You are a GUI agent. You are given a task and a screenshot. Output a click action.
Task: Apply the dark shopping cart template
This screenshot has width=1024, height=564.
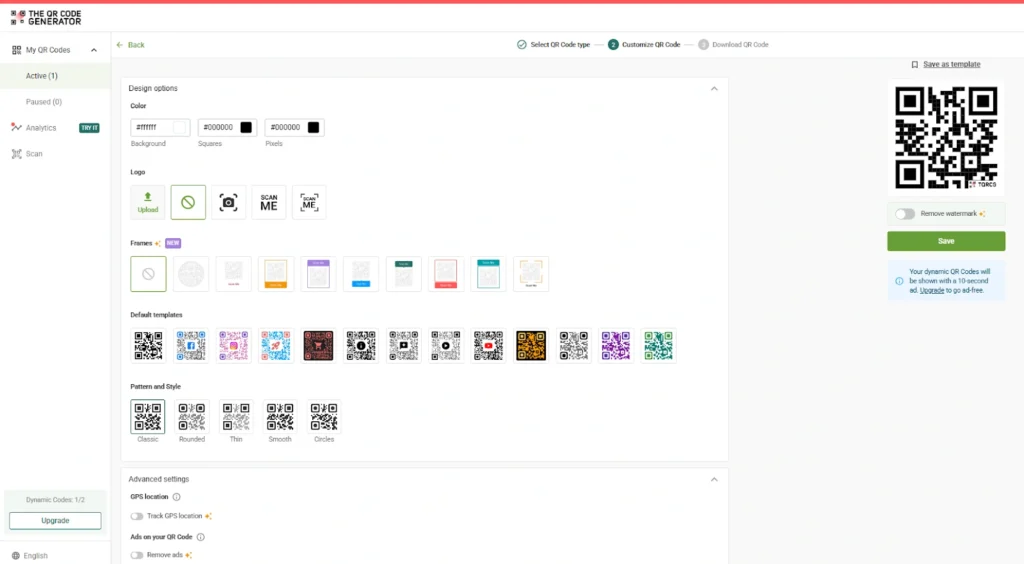[318, 345]
